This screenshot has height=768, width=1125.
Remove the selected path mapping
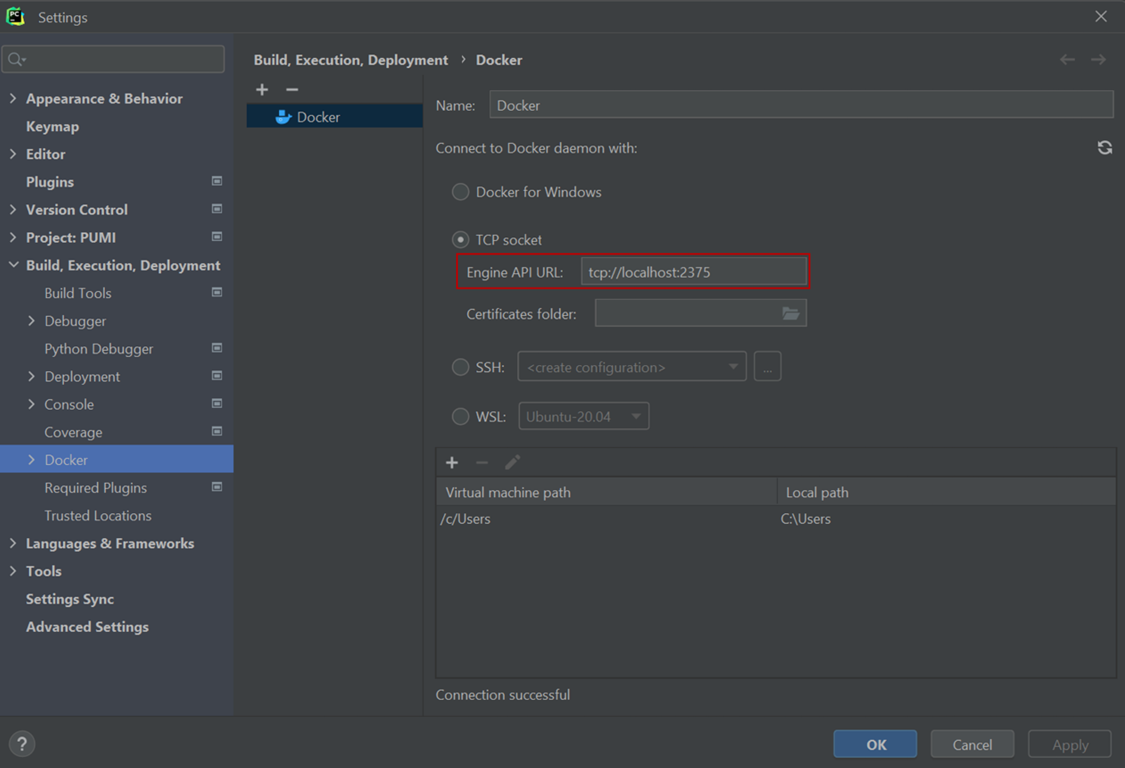482,463
